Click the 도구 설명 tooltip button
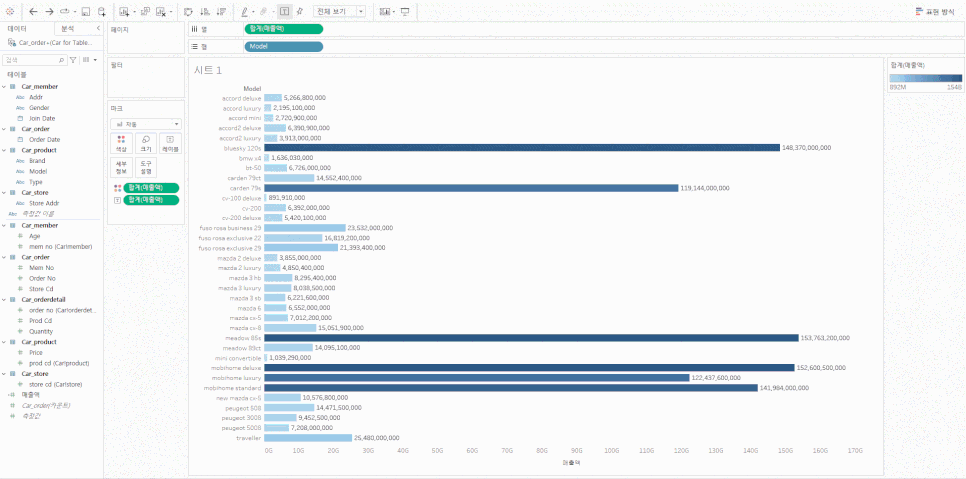Viewport: 966px width, 479px height. pyautogui.click(x=145, y=167)
